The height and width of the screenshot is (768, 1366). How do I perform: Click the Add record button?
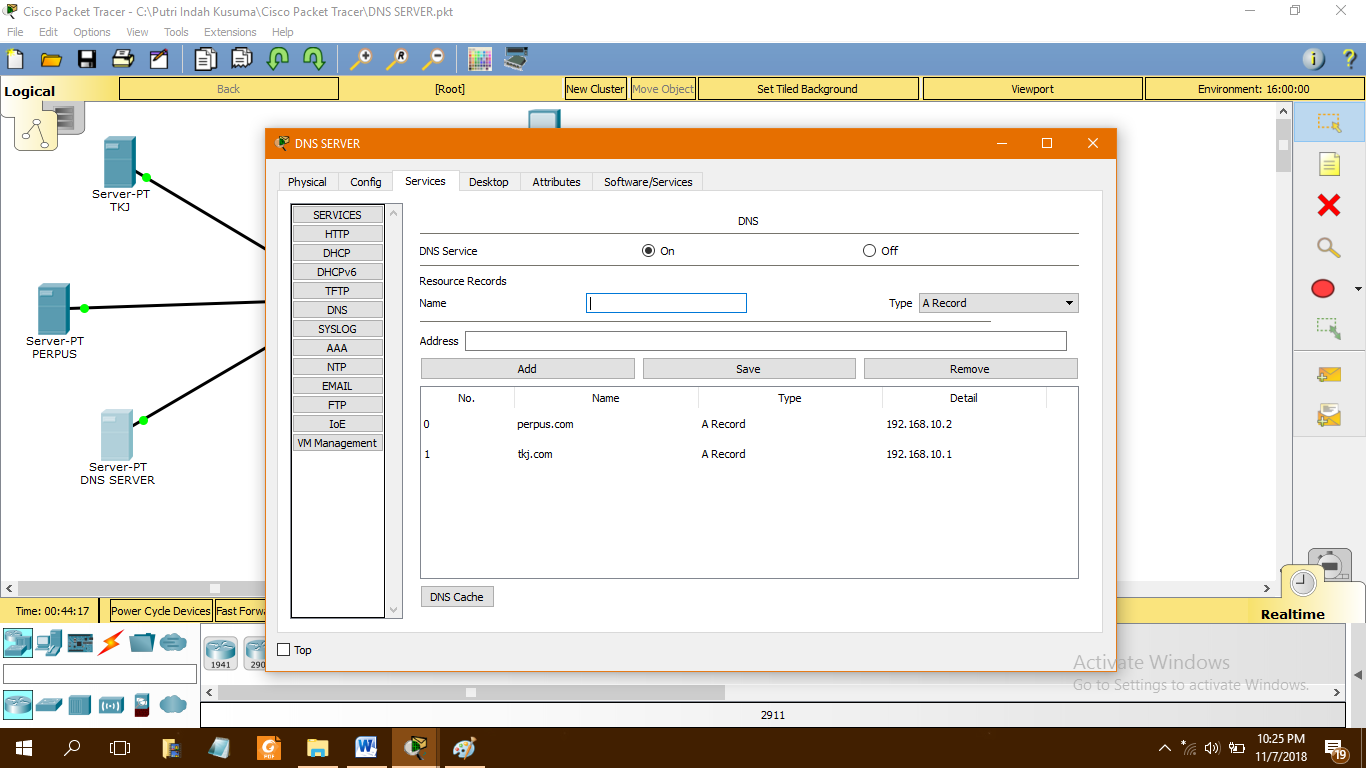click(527, 369)
